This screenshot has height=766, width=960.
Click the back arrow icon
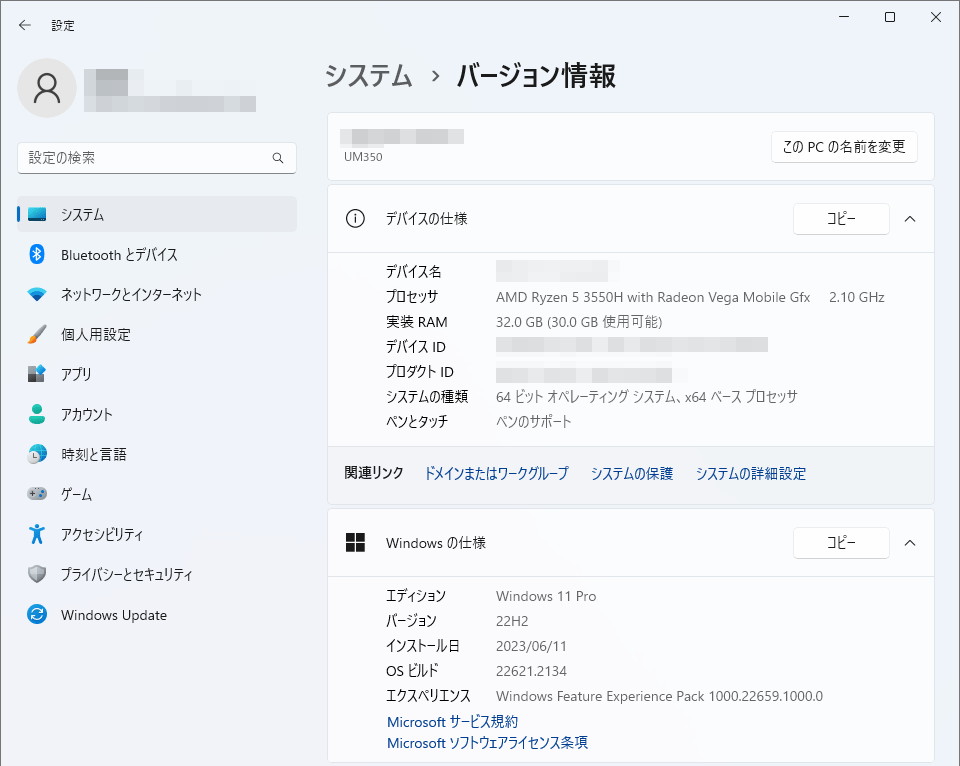pos(24,25)
